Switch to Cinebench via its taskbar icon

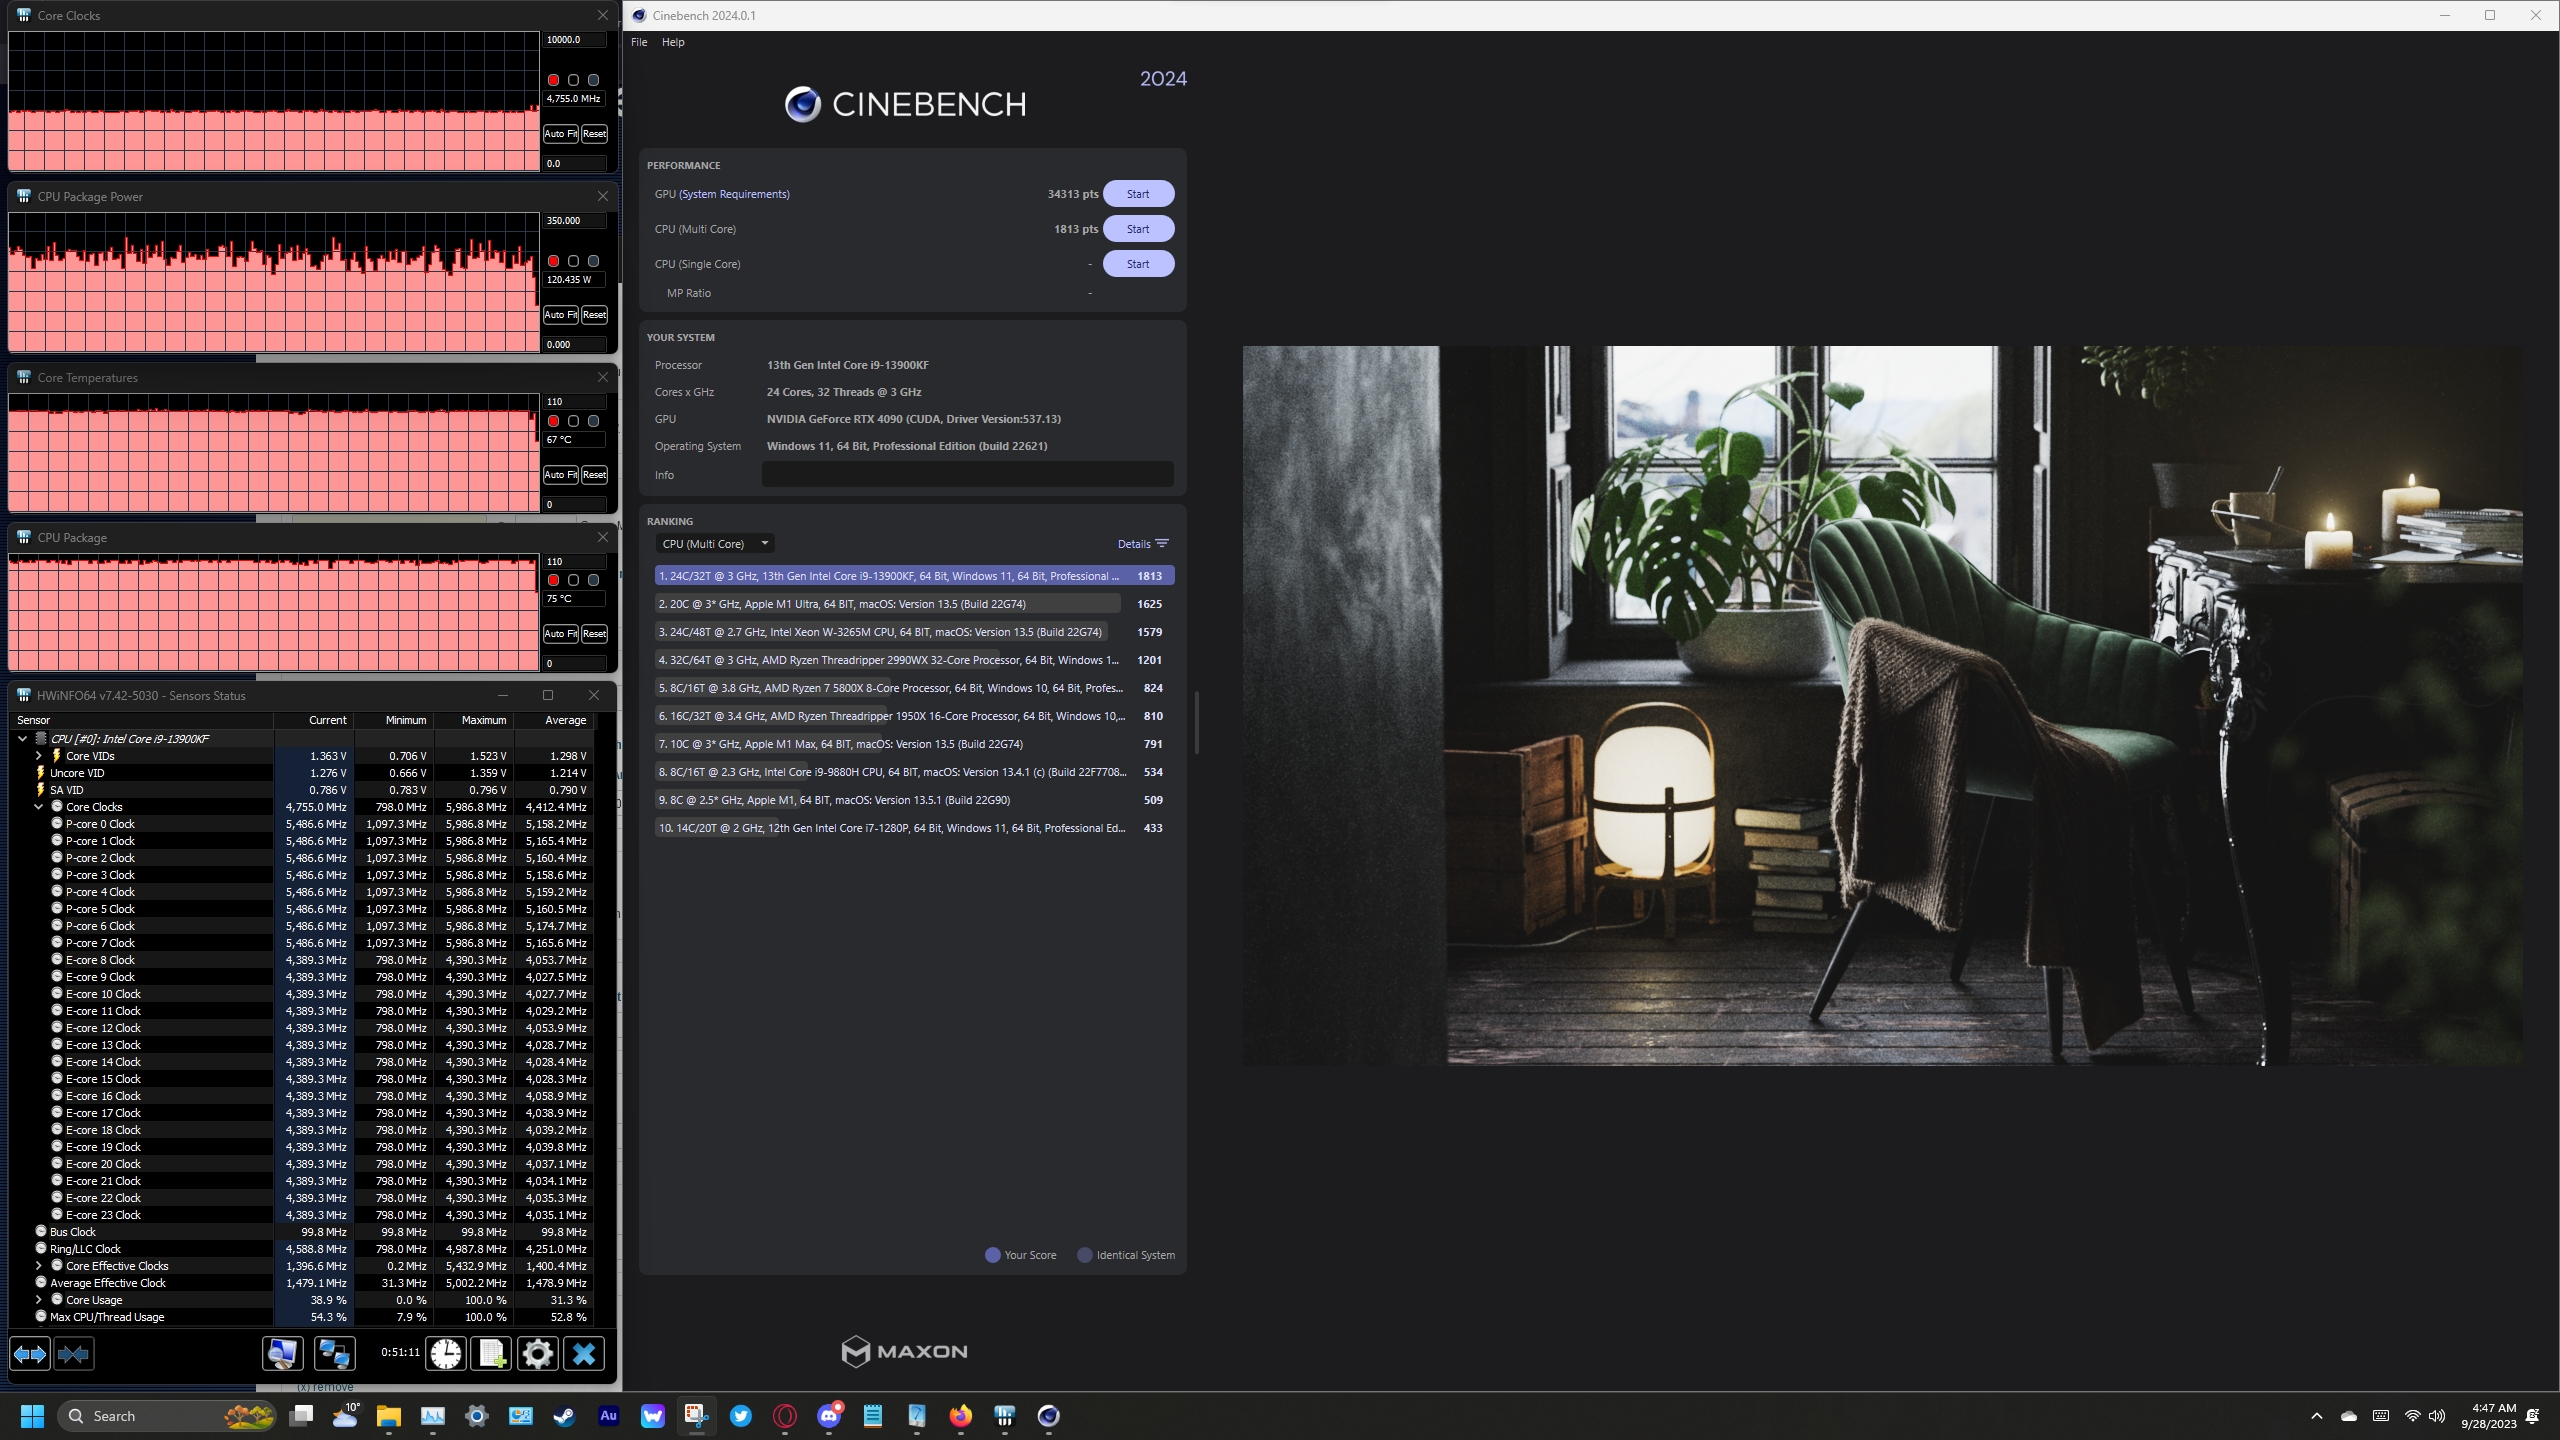point(1049,1416)
